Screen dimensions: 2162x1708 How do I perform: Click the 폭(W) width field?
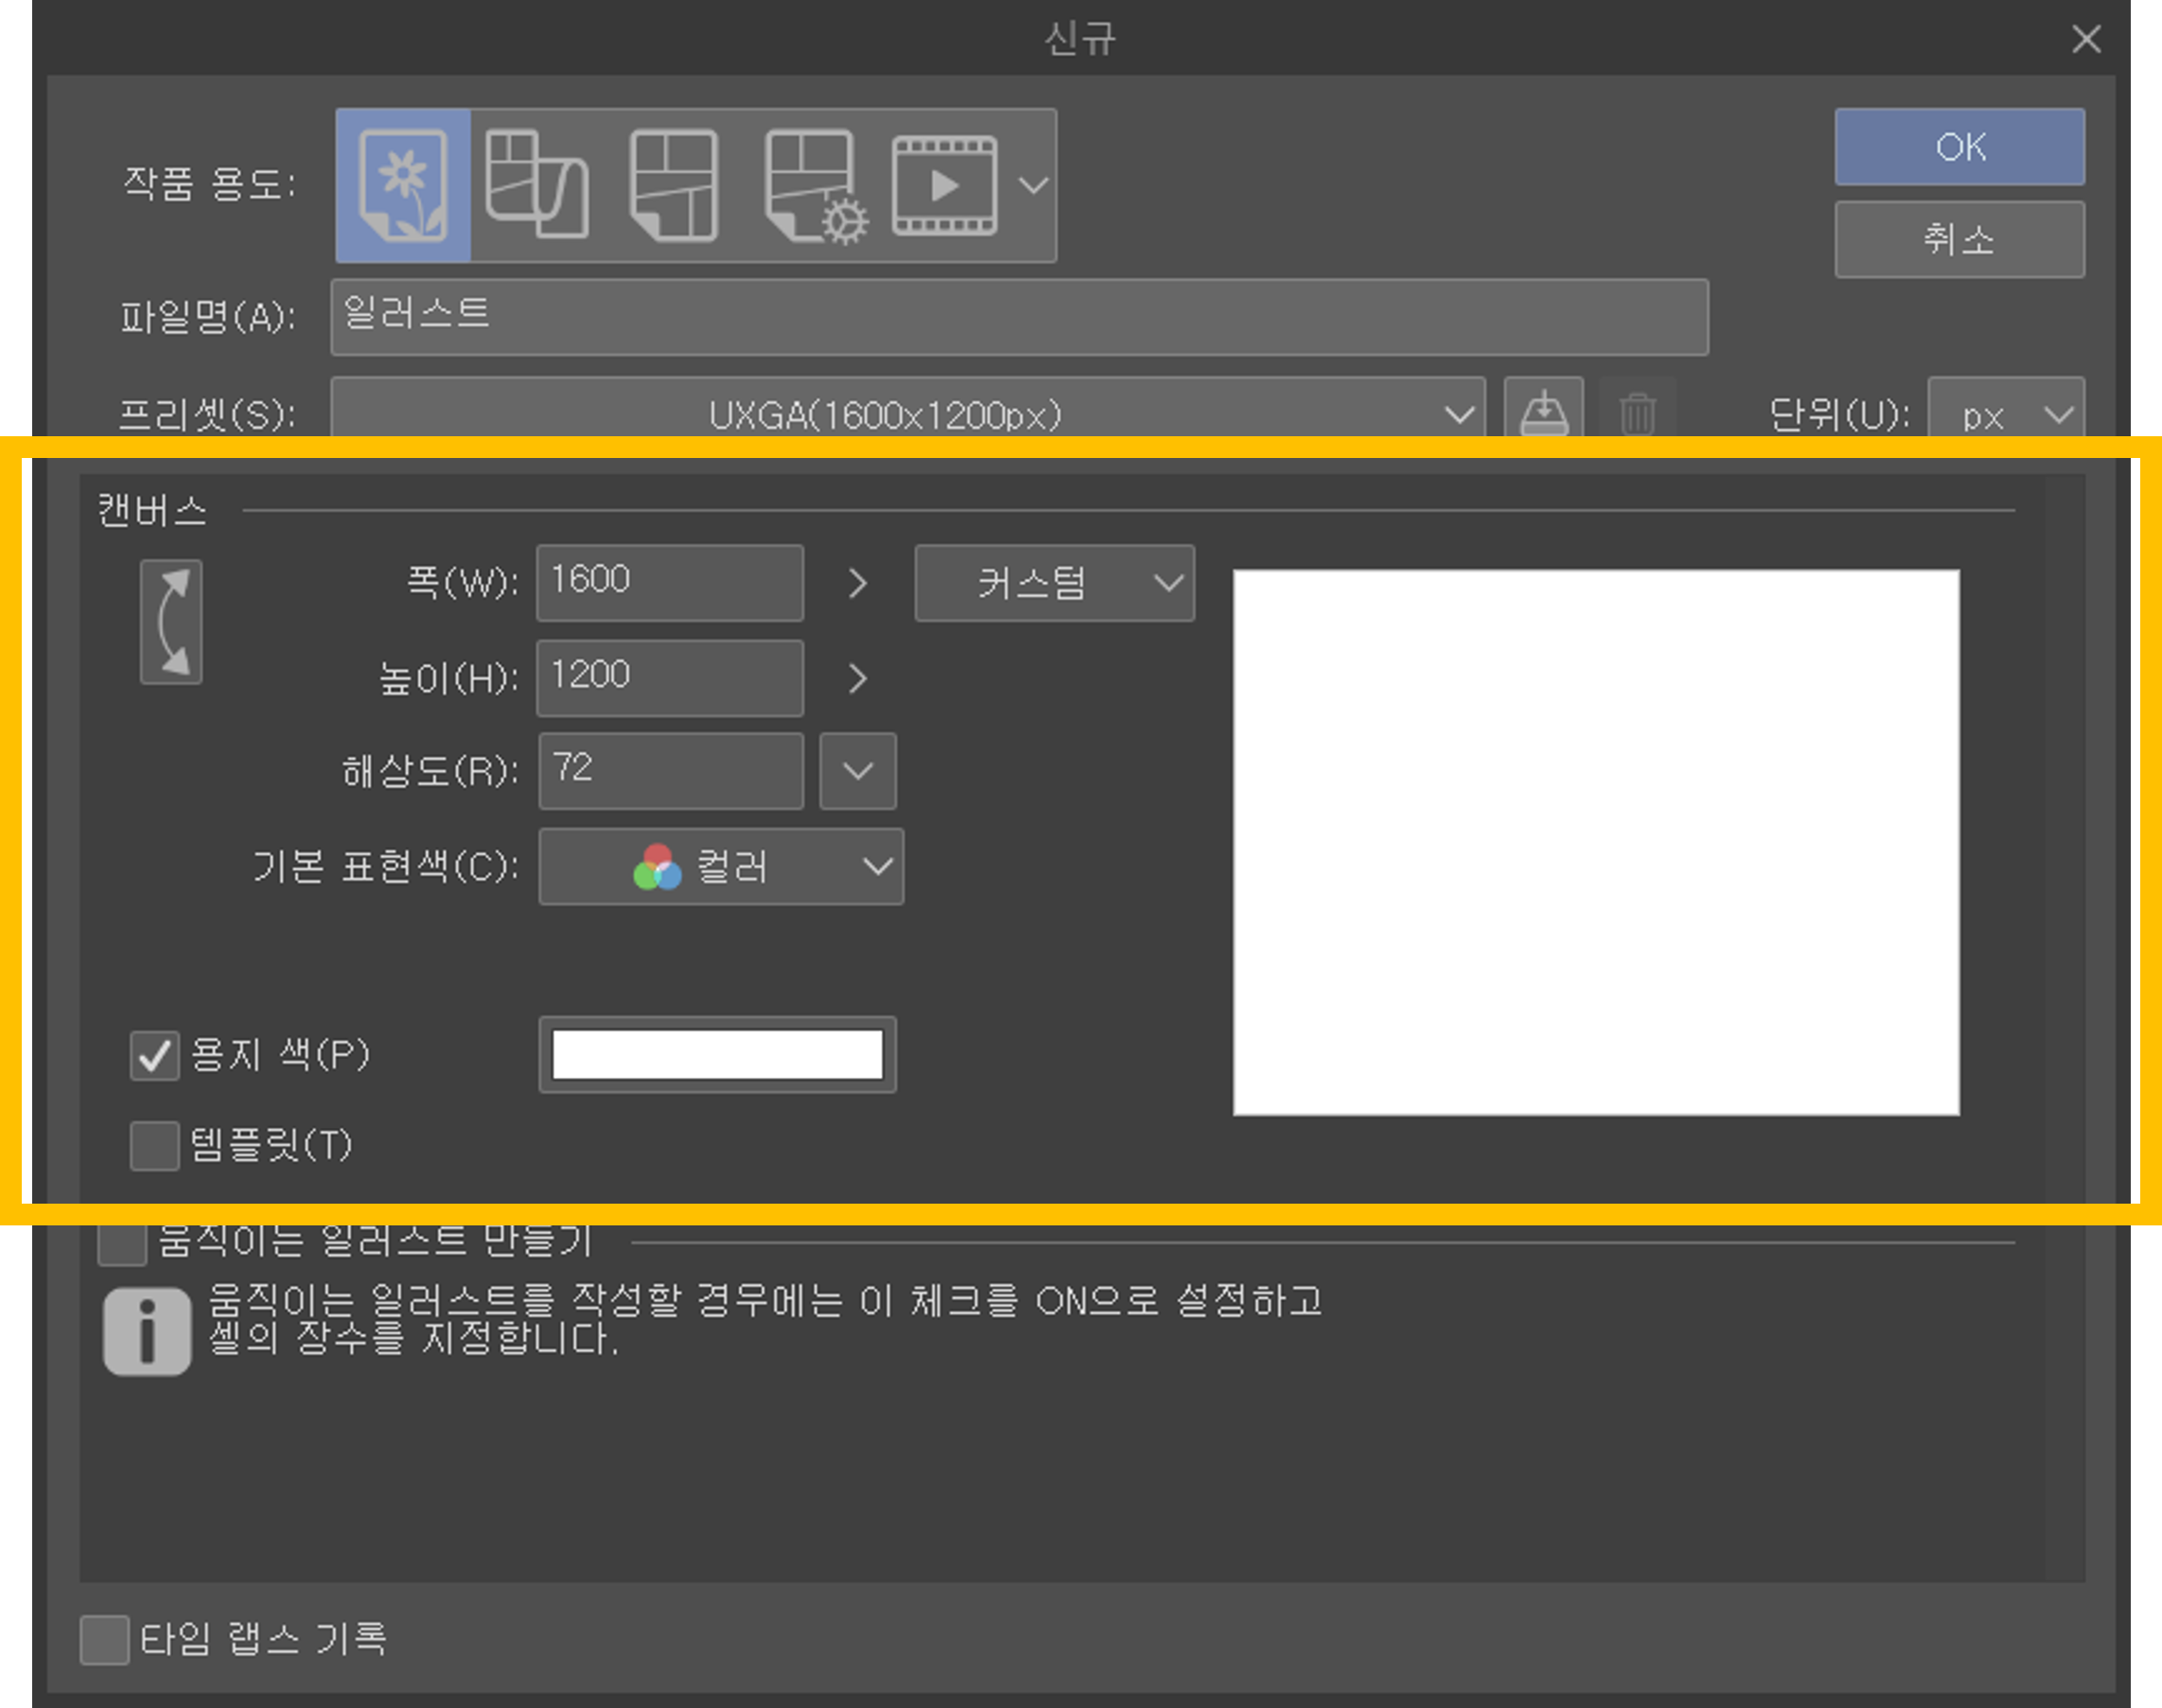669,583
